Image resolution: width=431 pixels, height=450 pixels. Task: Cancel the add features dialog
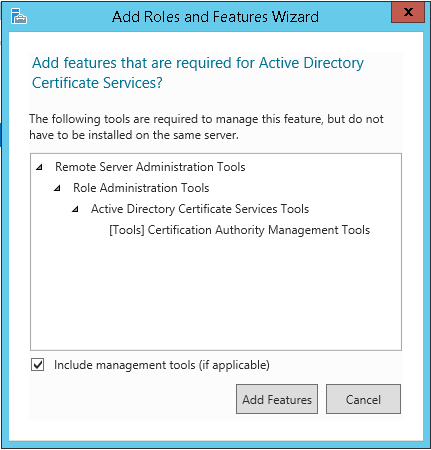363,399
